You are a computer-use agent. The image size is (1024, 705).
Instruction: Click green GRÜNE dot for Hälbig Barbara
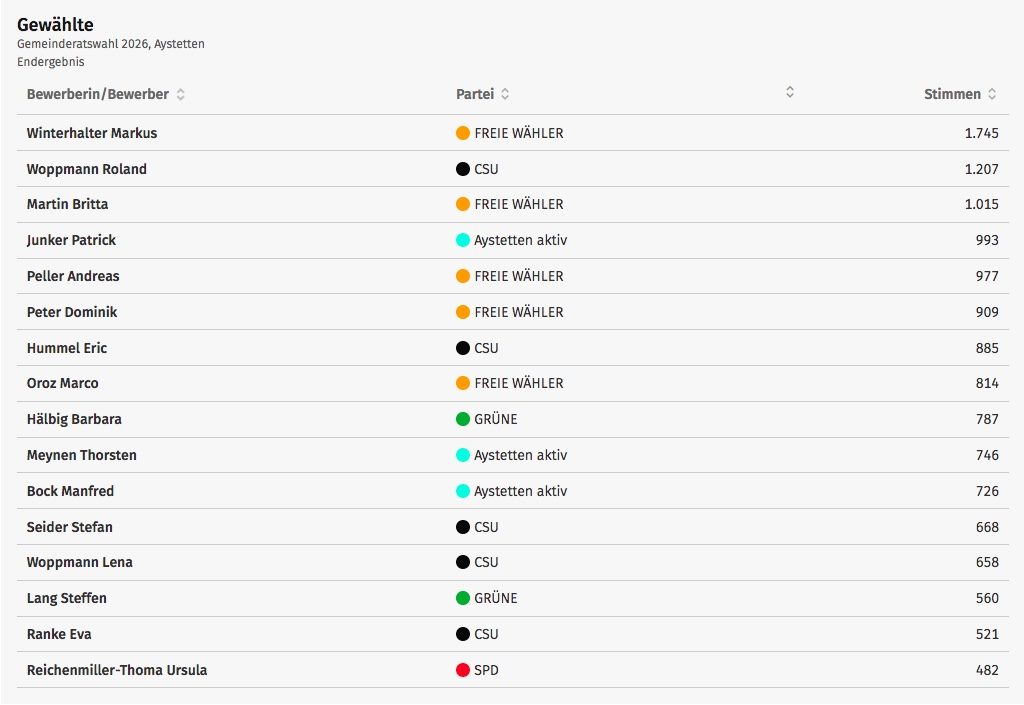click(x=463, y=419)
